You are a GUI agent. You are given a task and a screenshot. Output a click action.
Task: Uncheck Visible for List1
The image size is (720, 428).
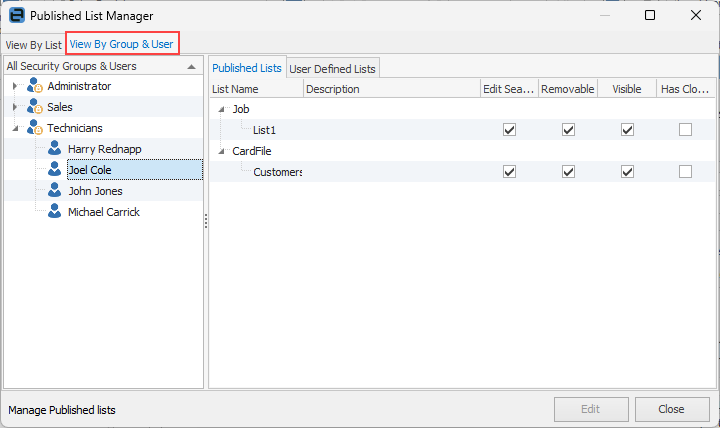[x=627, y=130]
